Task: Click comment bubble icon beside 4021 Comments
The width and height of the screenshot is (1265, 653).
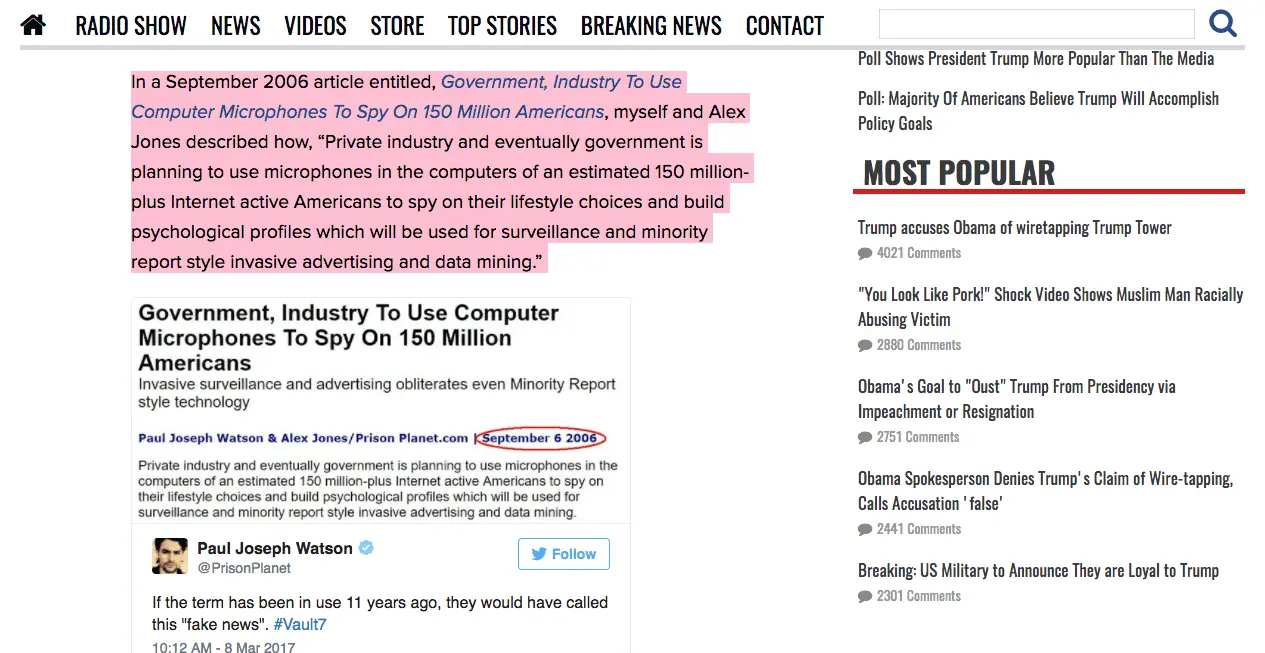Action: click(865, 254)
